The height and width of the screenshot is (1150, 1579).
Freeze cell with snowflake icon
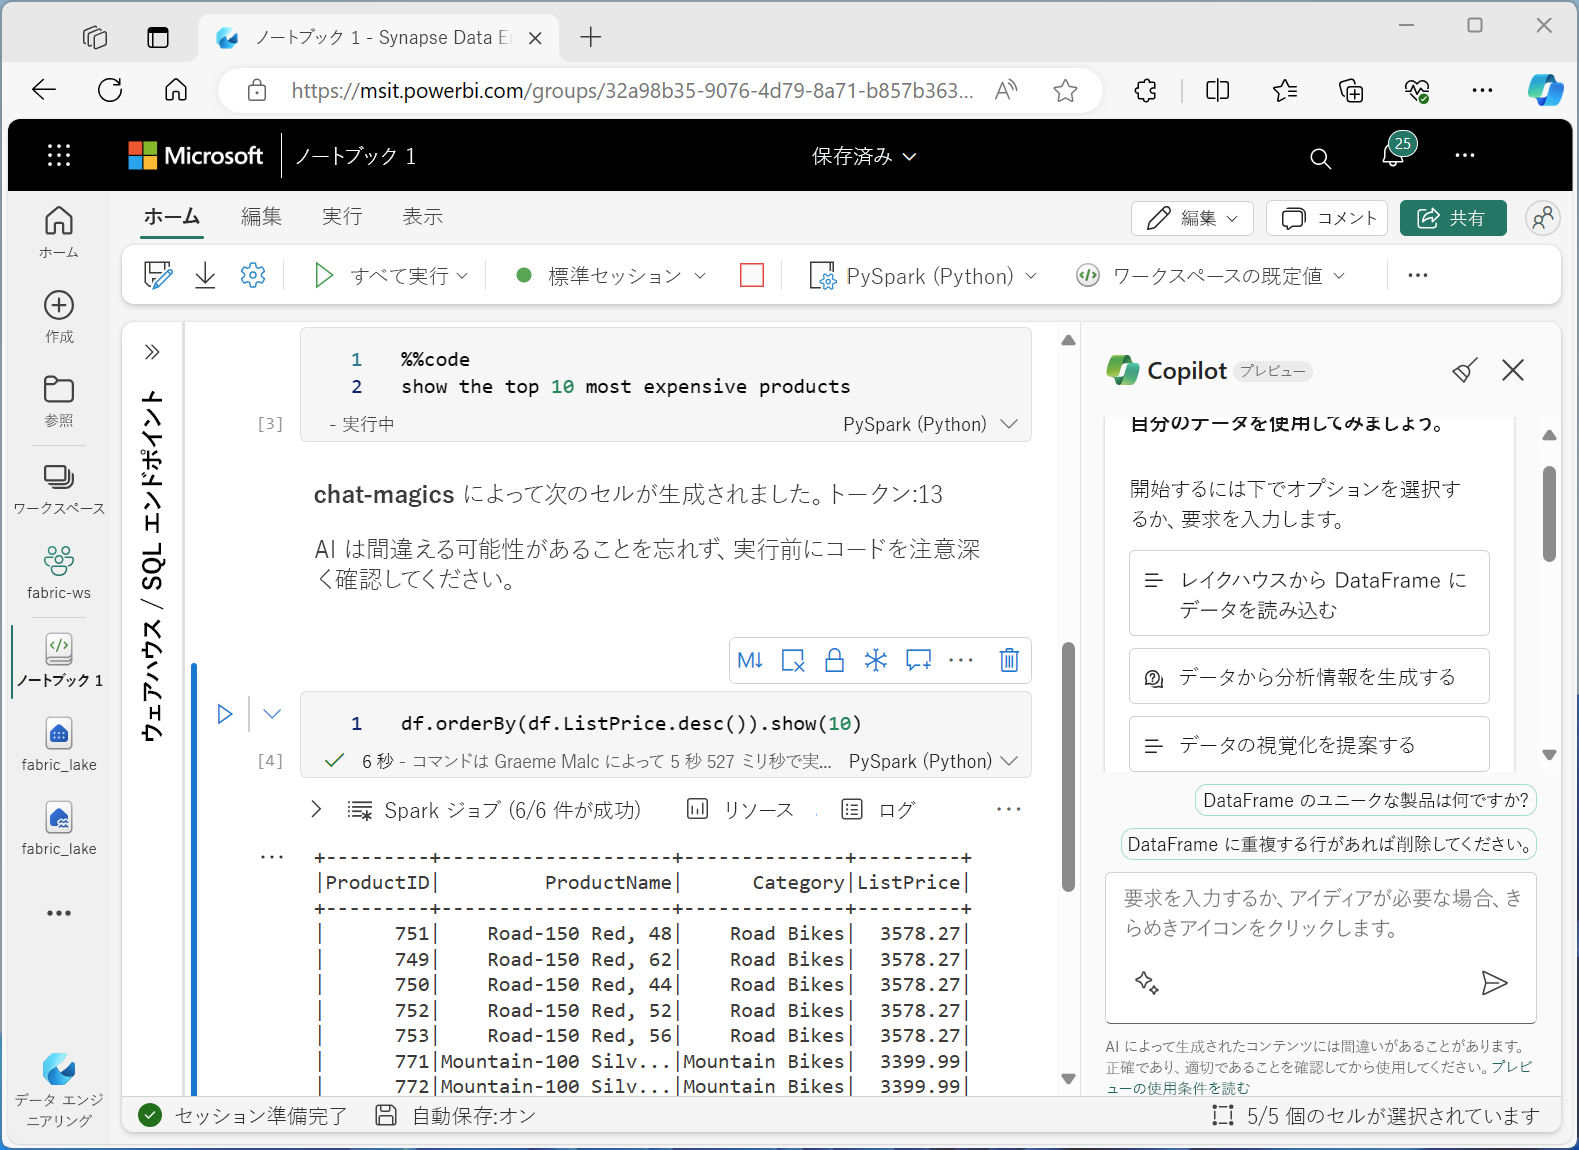click(876, 660)
